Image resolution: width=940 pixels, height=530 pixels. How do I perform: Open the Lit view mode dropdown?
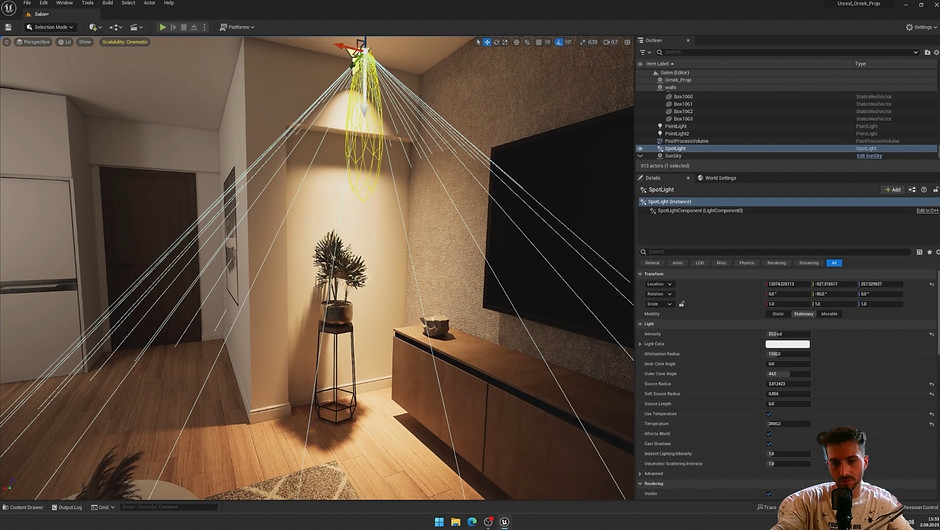tap(64, 42)
